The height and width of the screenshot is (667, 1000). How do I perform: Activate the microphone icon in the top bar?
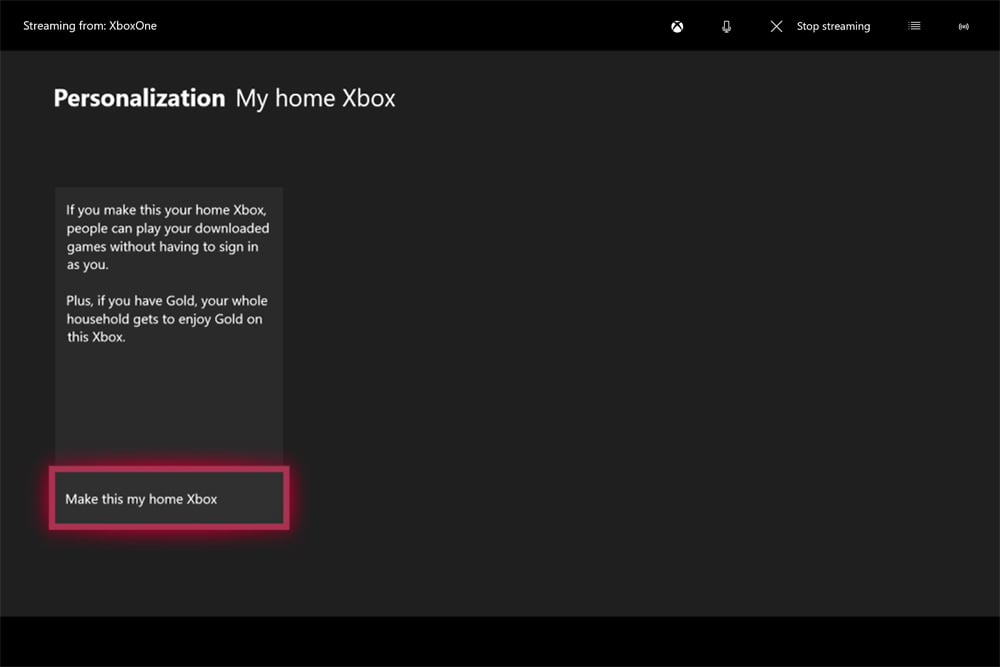coord(726,26)
